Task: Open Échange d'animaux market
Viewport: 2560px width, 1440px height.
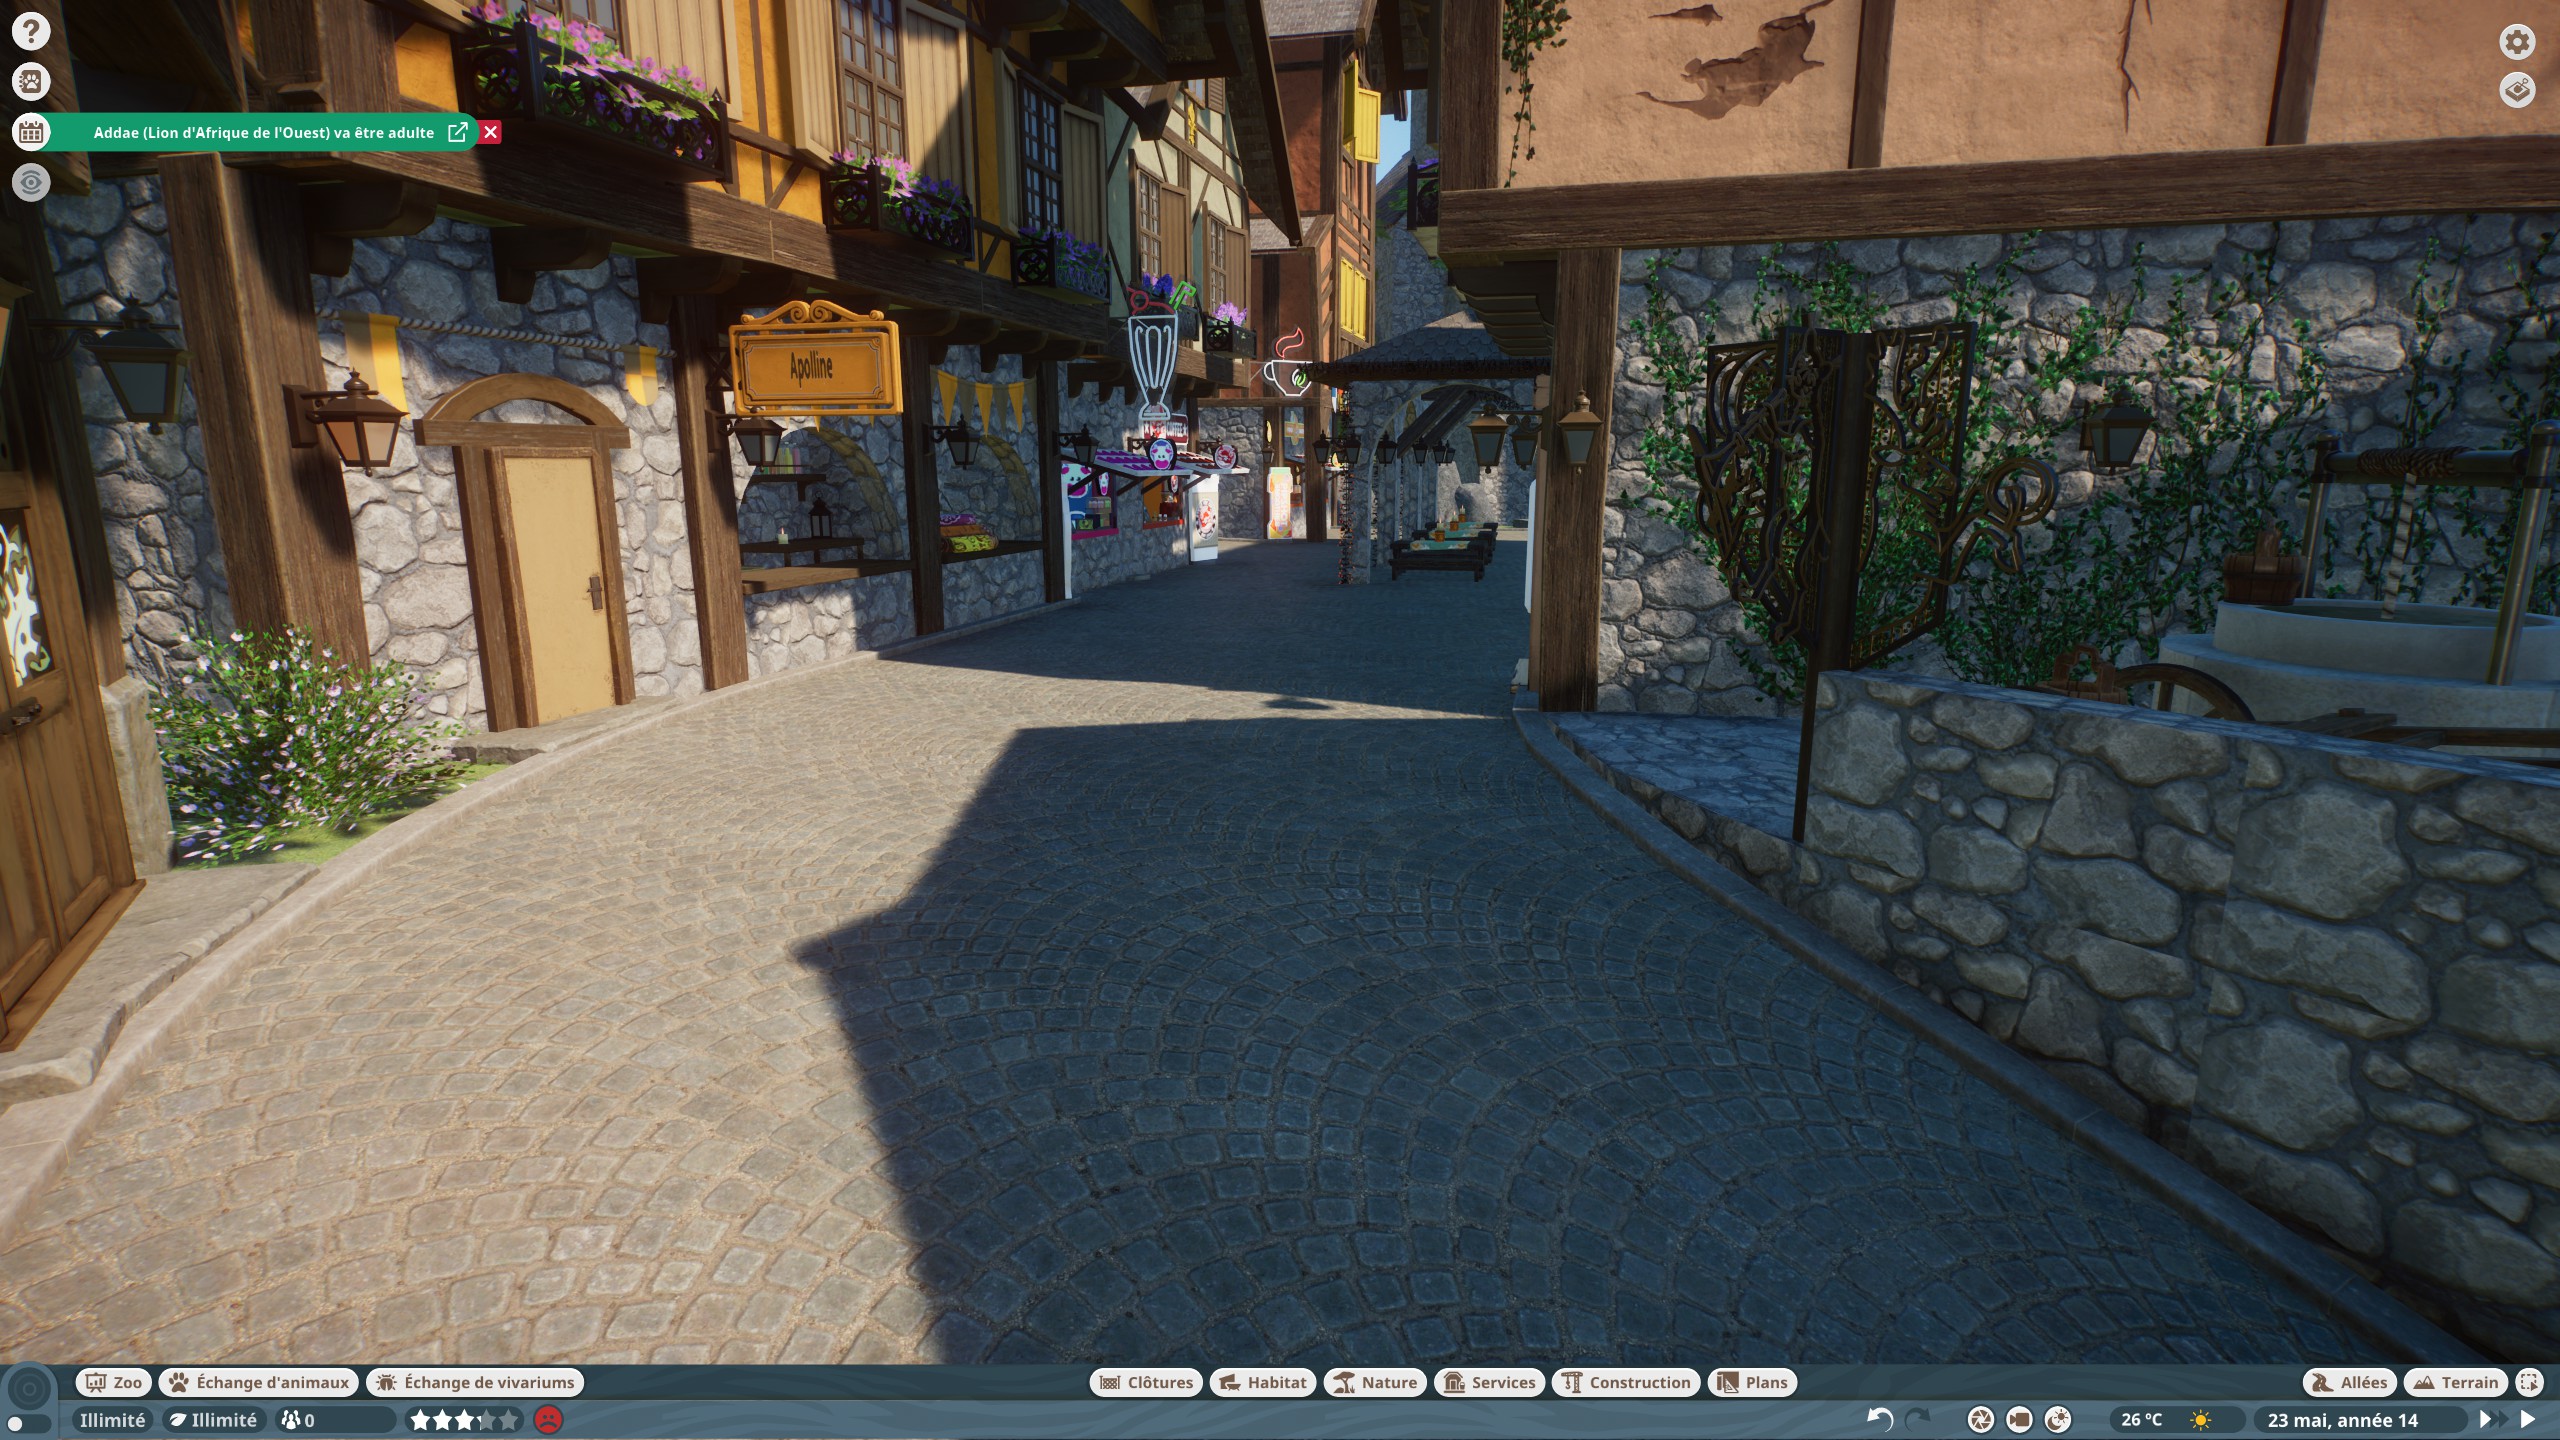Action: click(259, 1382)
